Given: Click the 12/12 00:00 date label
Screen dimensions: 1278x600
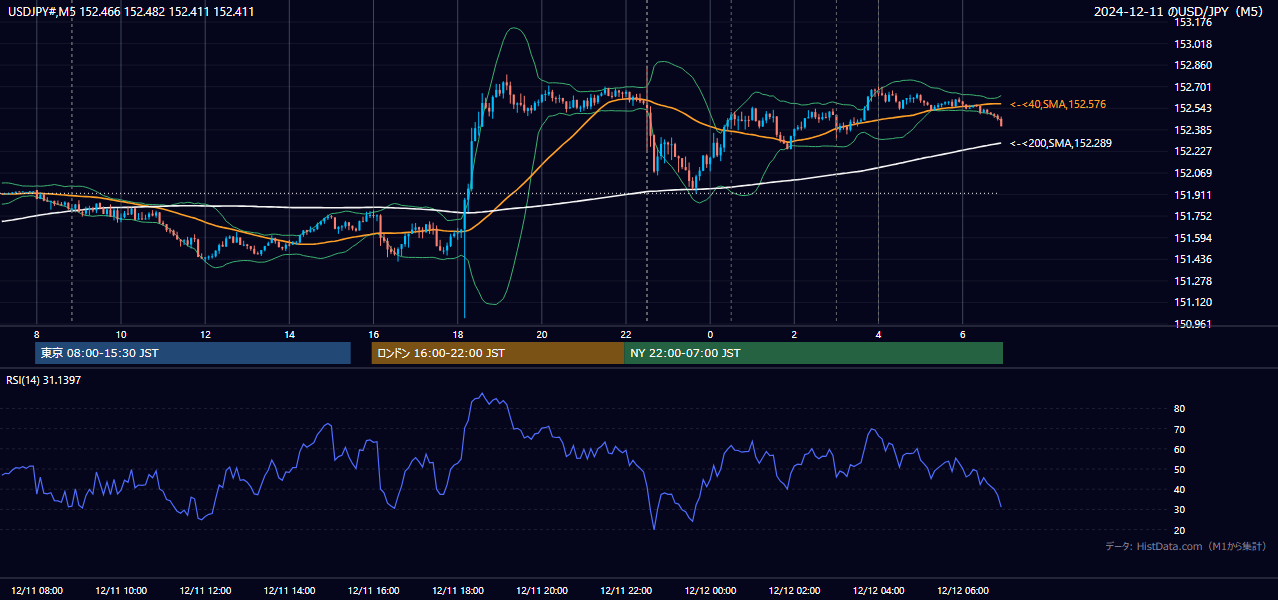Looking at the screenshot, I should coord(710,590).
